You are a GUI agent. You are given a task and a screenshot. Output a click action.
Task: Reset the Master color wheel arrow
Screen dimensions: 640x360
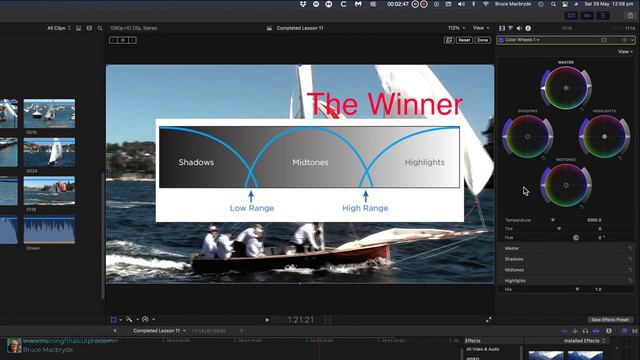coord(582,109)
